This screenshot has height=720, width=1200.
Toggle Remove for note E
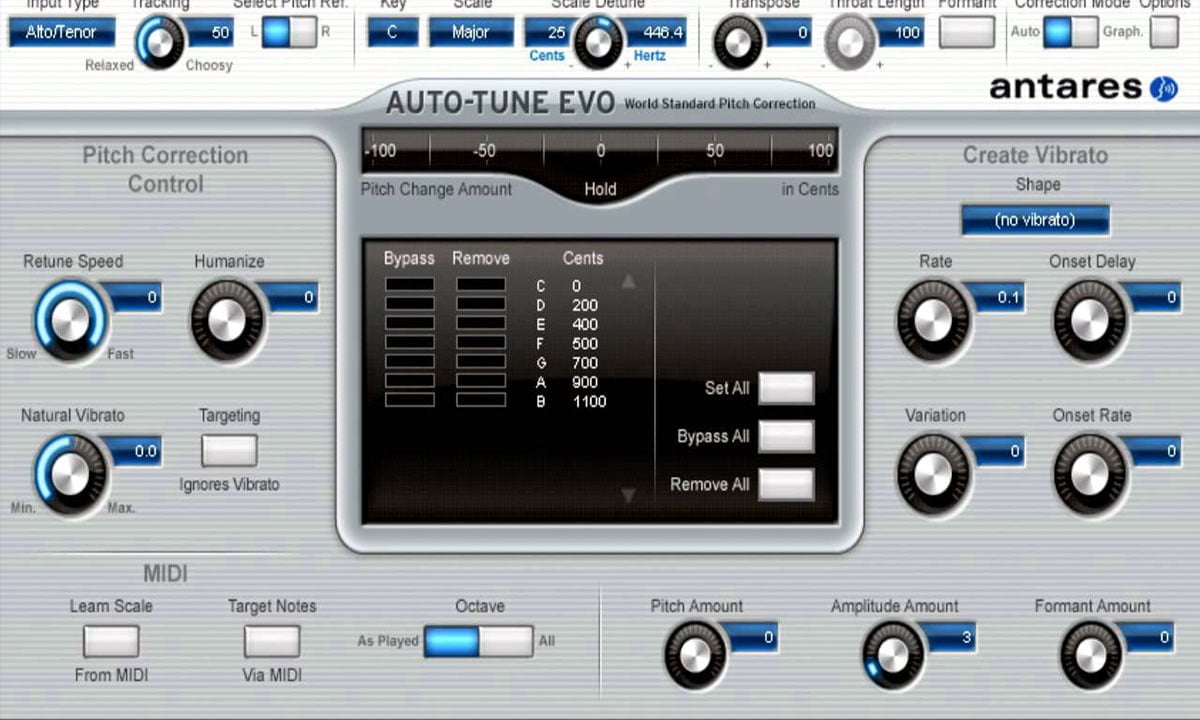[x=481, y=323]
